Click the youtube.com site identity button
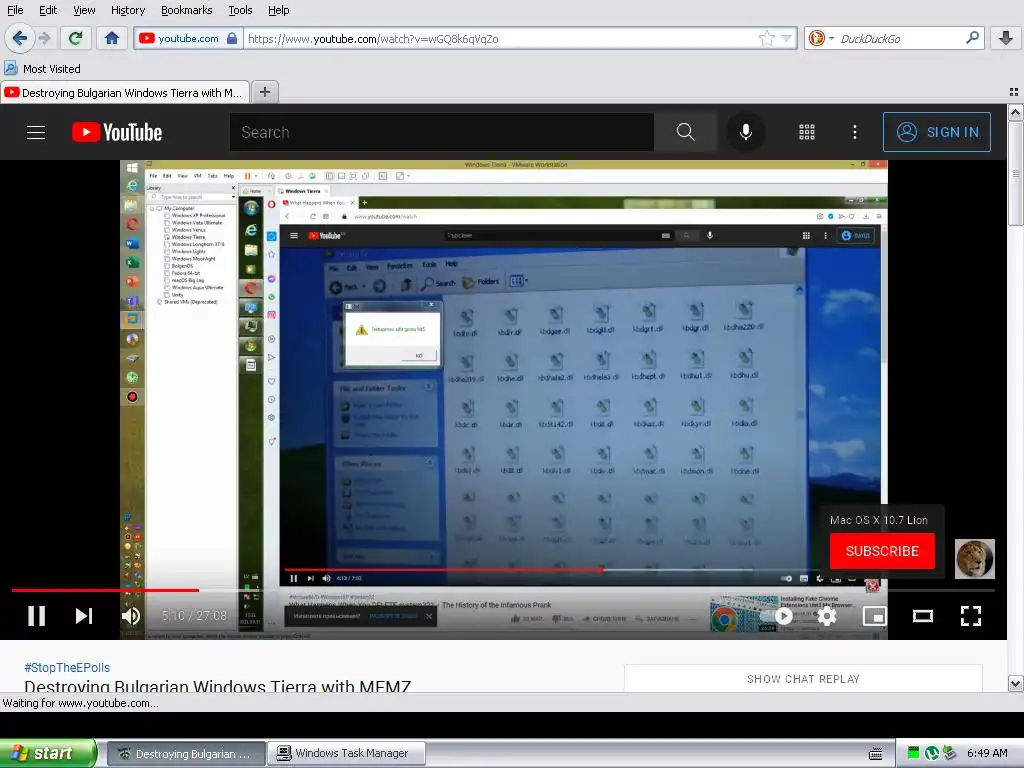 pos(188,39)
